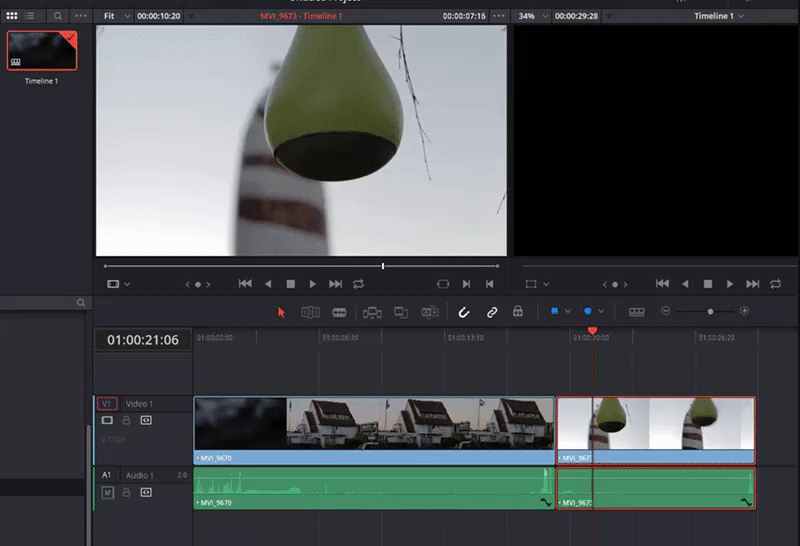Select the arrow Selection Mode tool
Viewport: 800px width, 546px height.
(x=281, y=312)
